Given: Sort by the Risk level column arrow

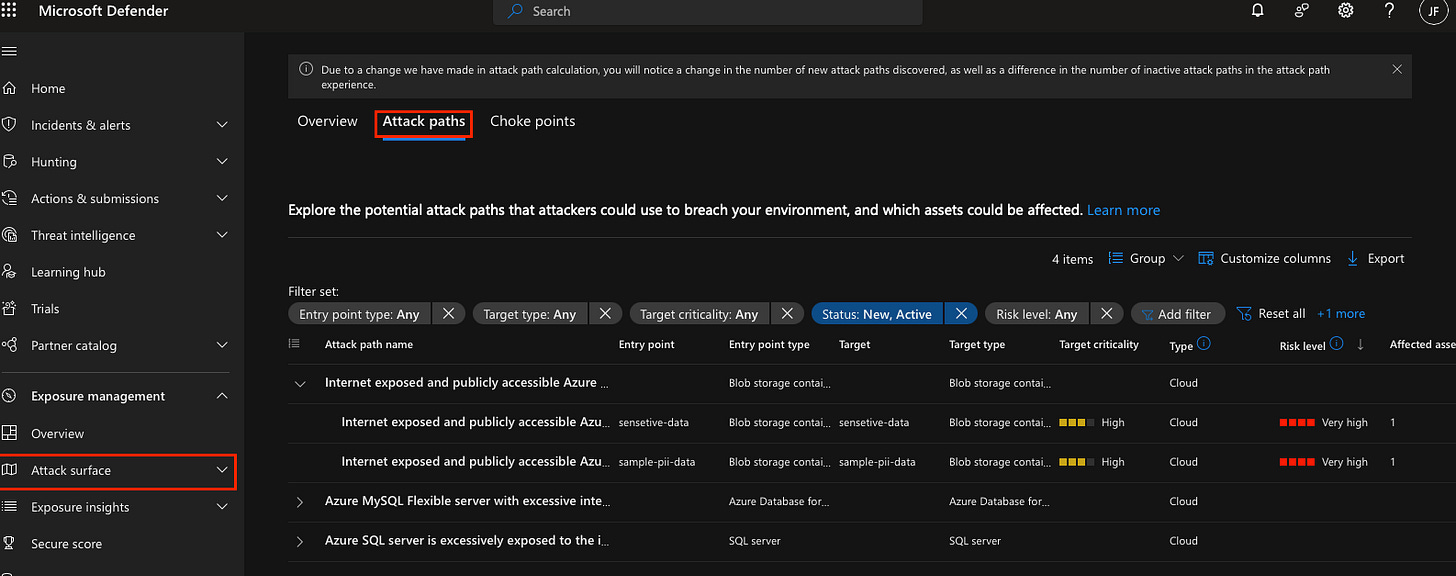Looking at the screenshot, I should 1360,344.
